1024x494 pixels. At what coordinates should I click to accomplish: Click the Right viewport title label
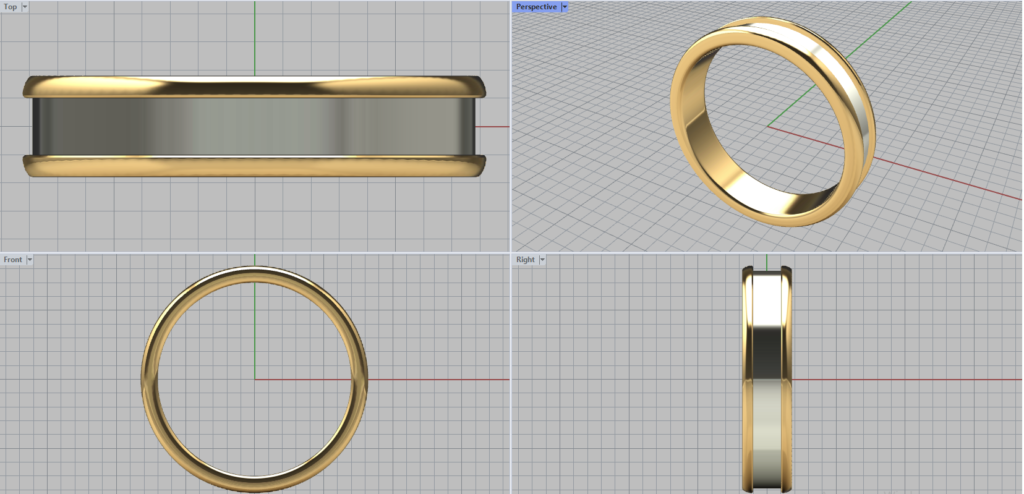coord(524,259)
